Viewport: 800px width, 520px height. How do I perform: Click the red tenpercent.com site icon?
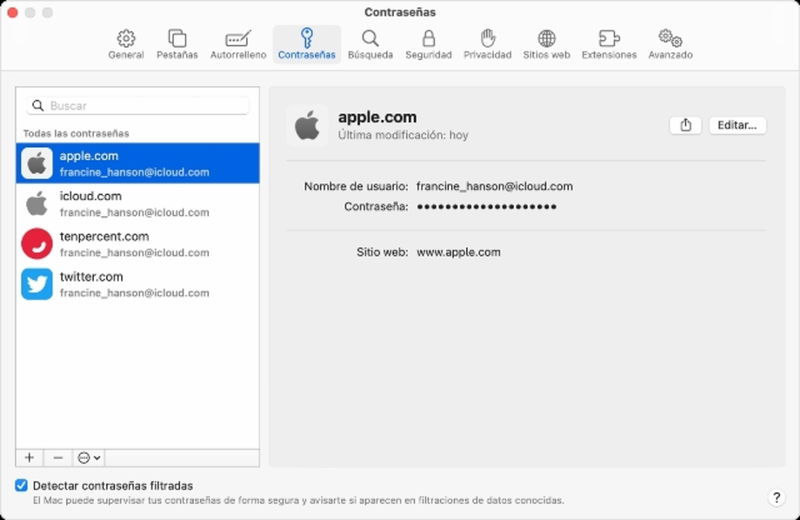click(37, 244)
